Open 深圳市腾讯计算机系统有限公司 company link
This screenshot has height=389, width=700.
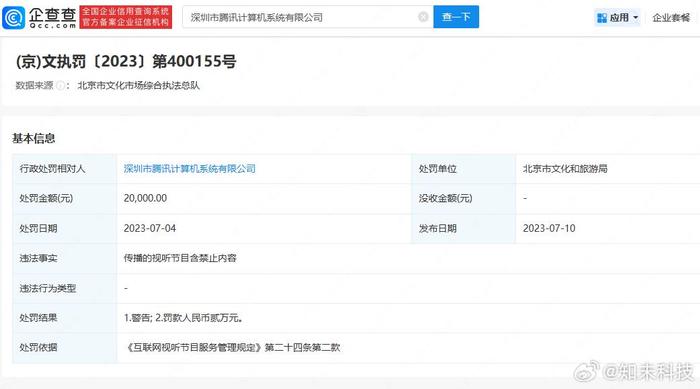point(190,168)
